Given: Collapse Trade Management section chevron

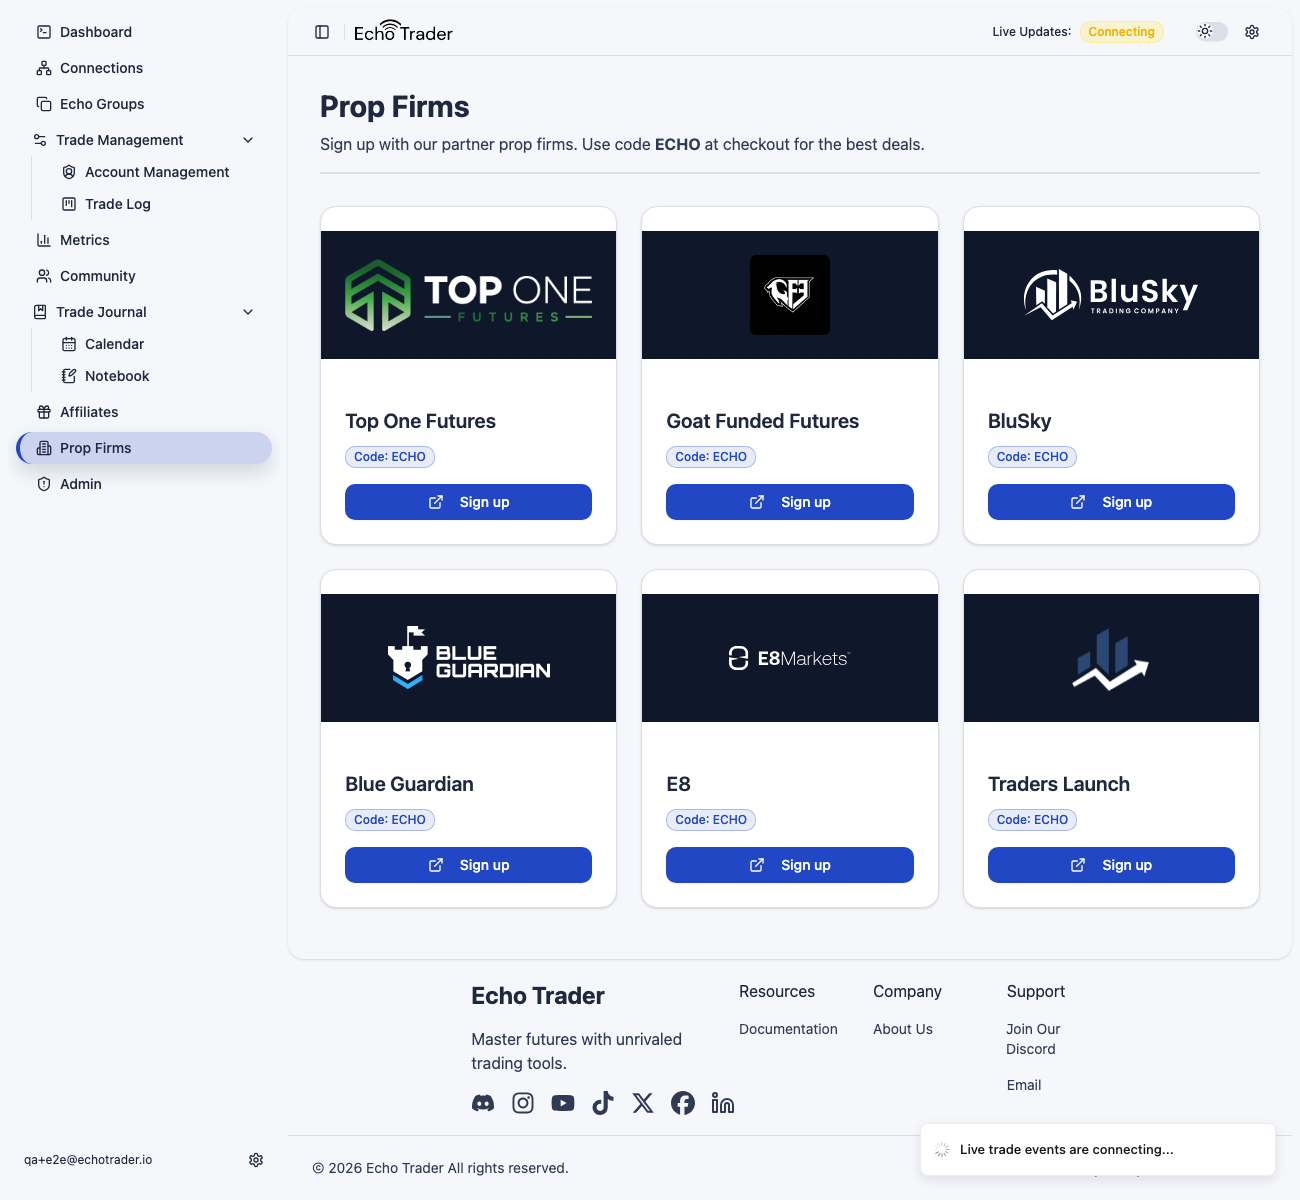Looking at the screenshot, I should pos(248,140).
